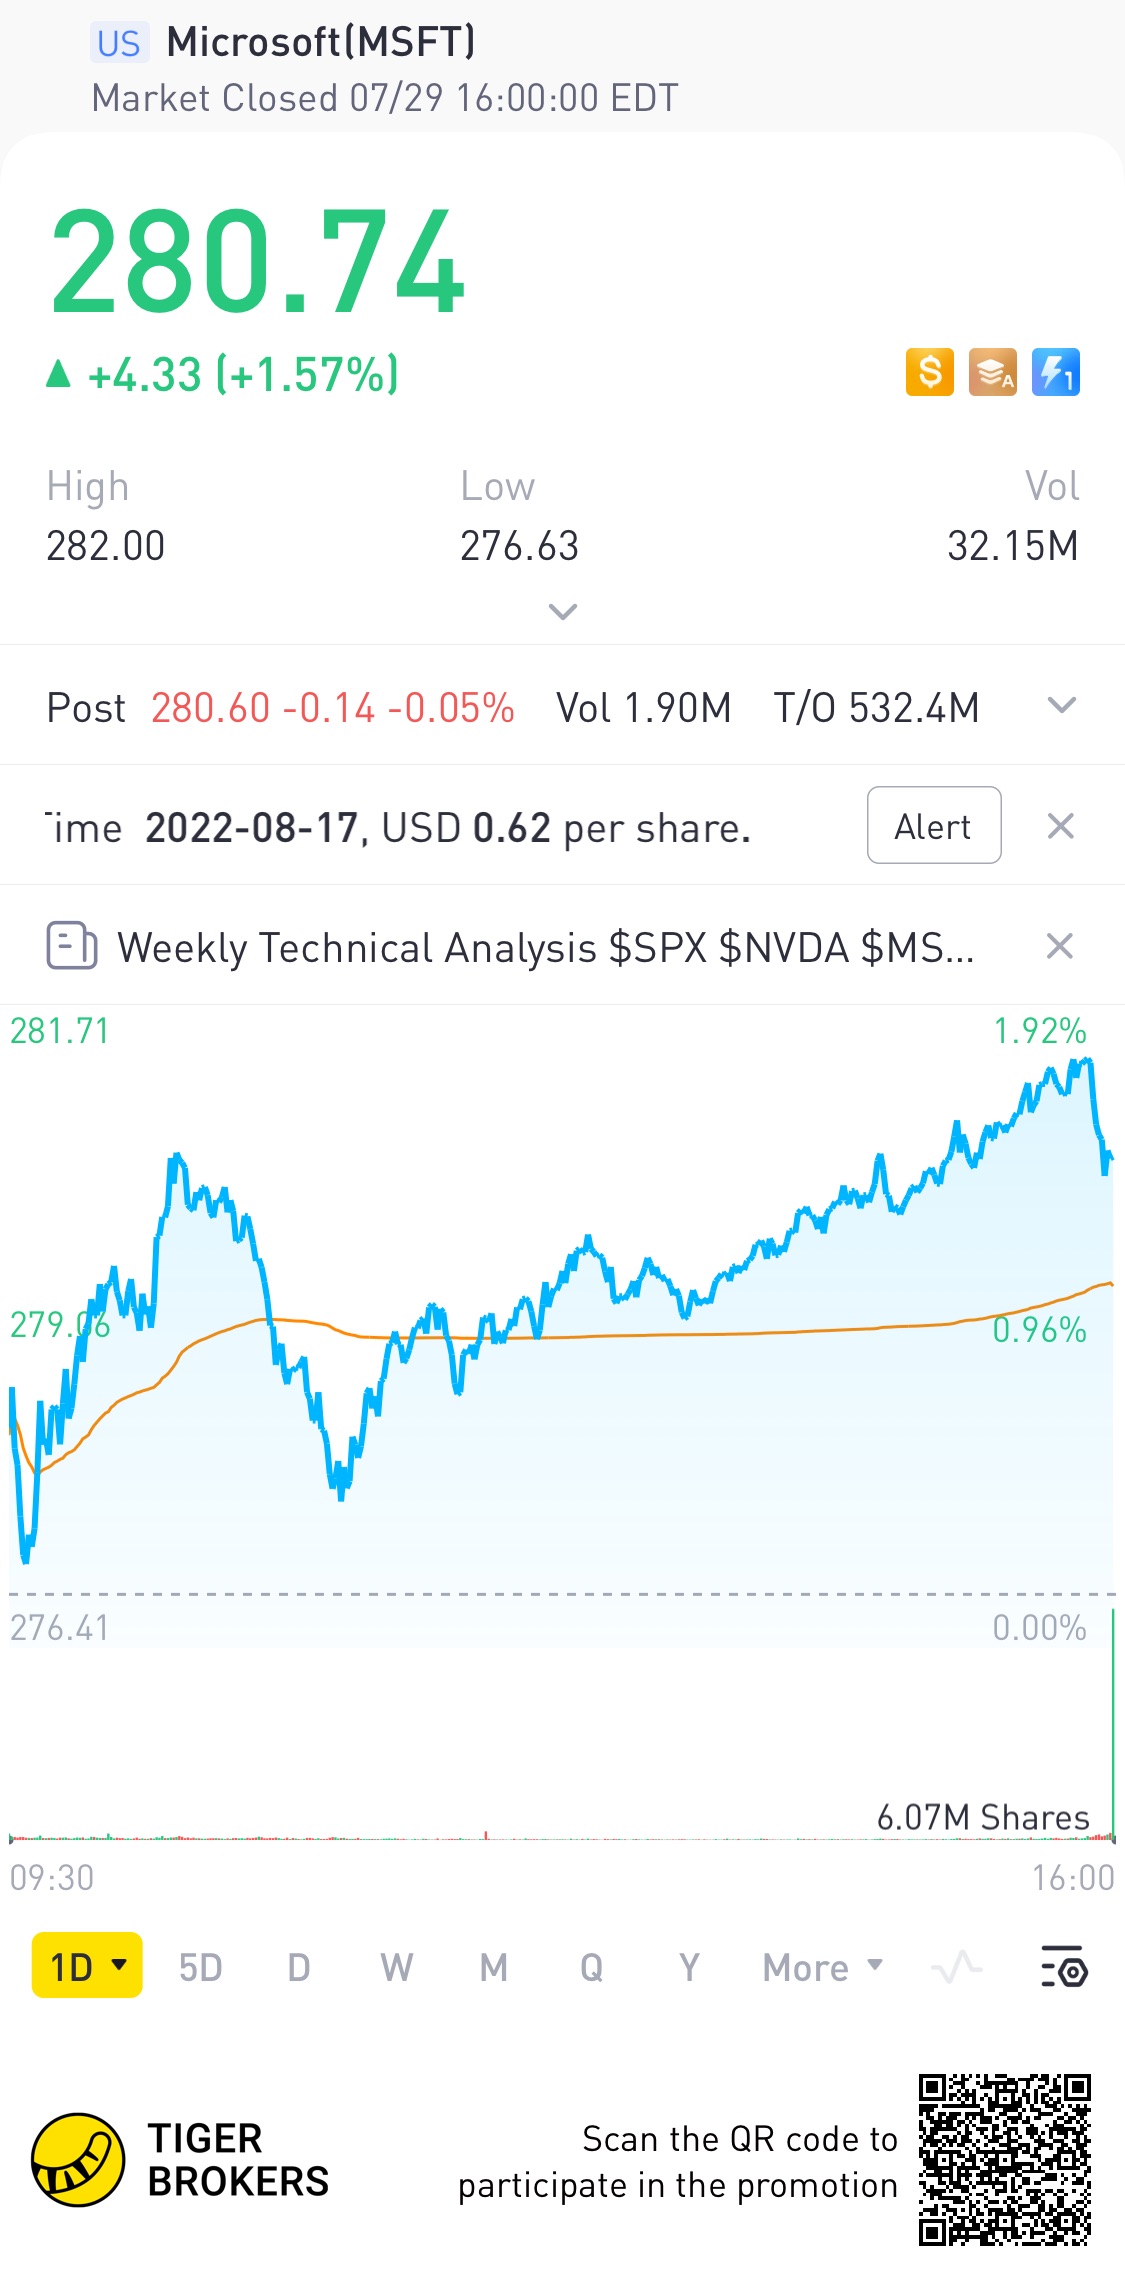The height and width of the screenshot is (2280, 1125).
Task: Open Weekly Technical Analysis $SPX $NVDA link
Action: pyautogui.click(x=545, y=947)
